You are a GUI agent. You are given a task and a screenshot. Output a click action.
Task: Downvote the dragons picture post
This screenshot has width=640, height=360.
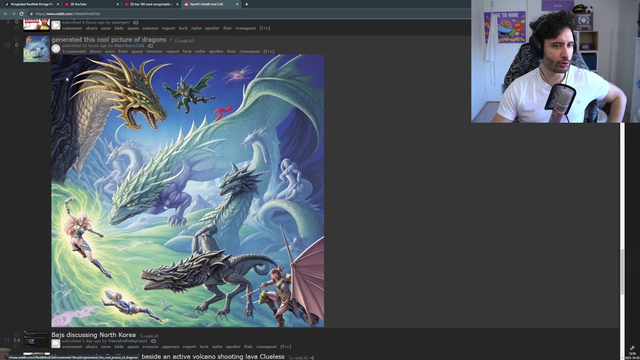point(17,51)
